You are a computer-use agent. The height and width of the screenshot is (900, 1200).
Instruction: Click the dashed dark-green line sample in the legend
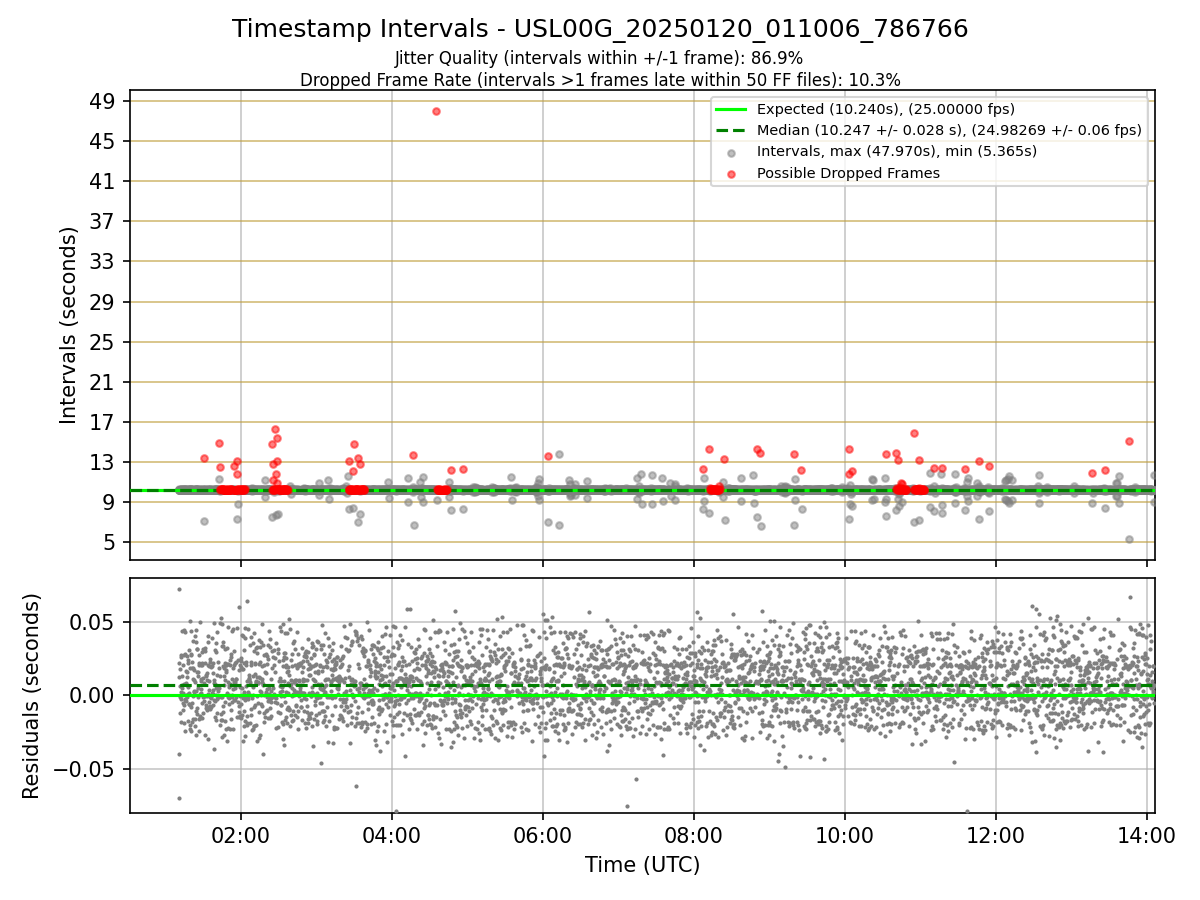tap(731, 130)
